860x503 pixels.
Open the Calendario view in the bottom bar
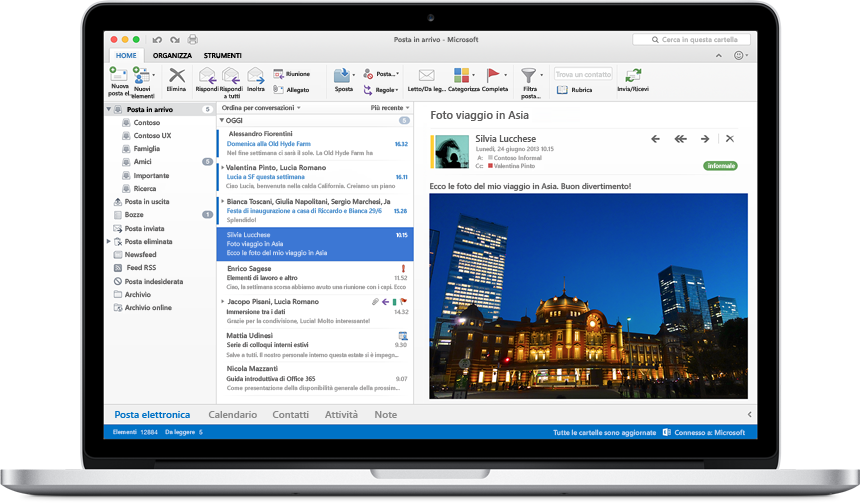[232, 414]
